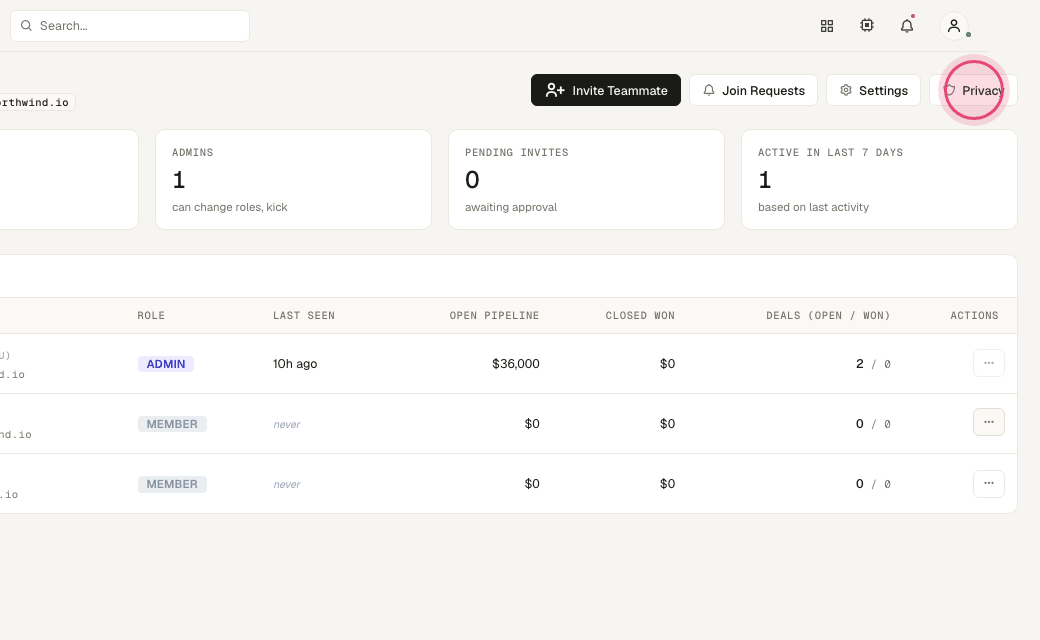Select the OPEN PIPELINE column header

(494, 316)
